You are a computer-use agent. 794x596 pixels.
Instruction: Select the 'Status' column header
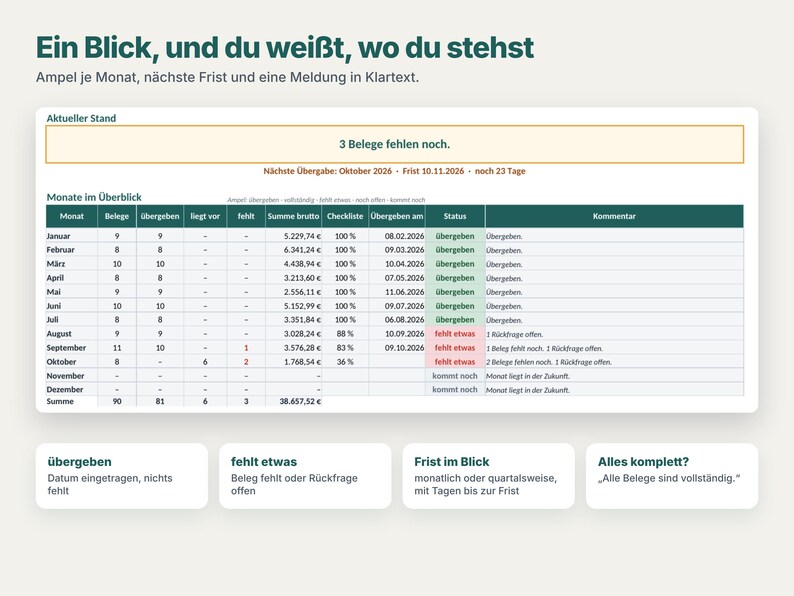point(455,216)
